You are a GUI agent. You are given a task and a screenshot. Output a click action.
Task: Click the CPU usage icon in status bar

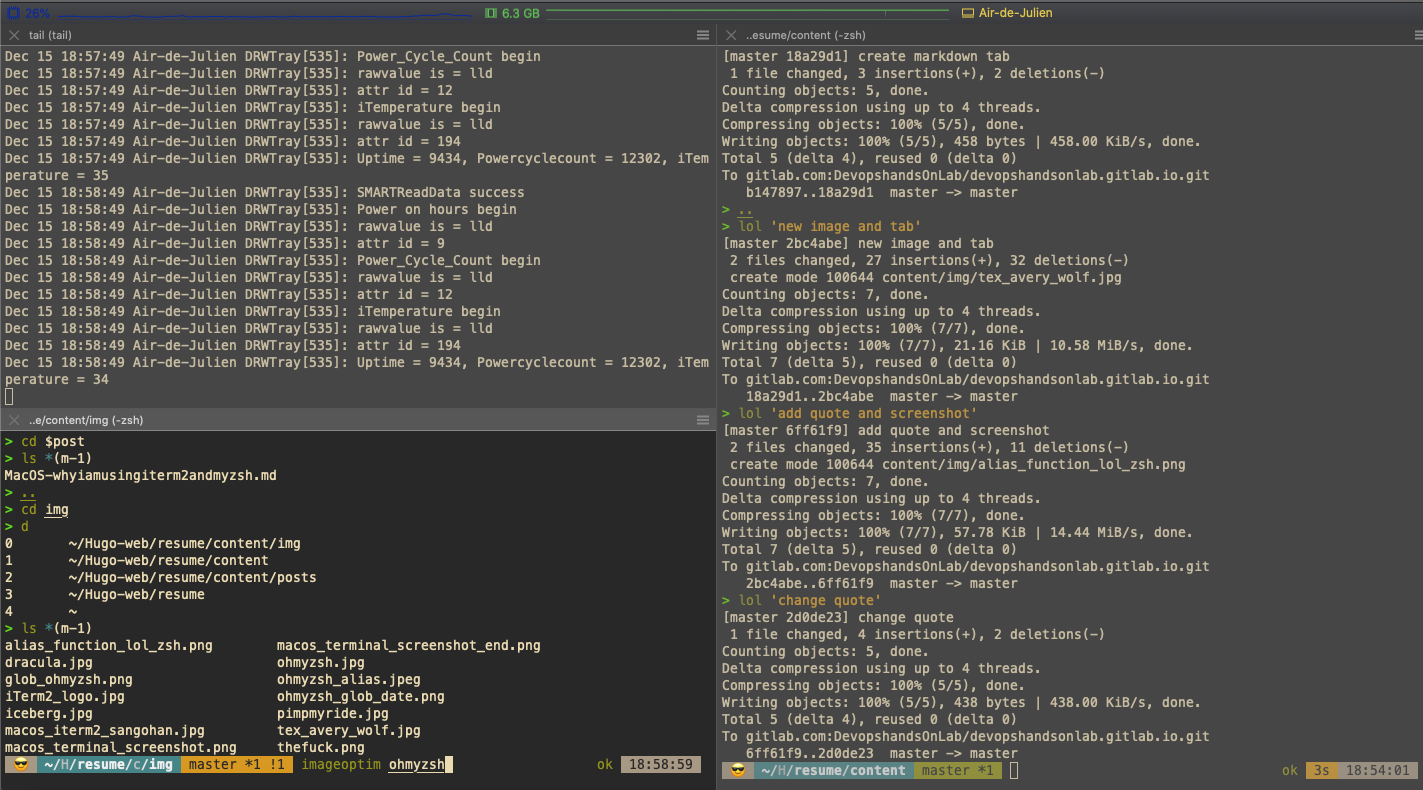point(14,13)
